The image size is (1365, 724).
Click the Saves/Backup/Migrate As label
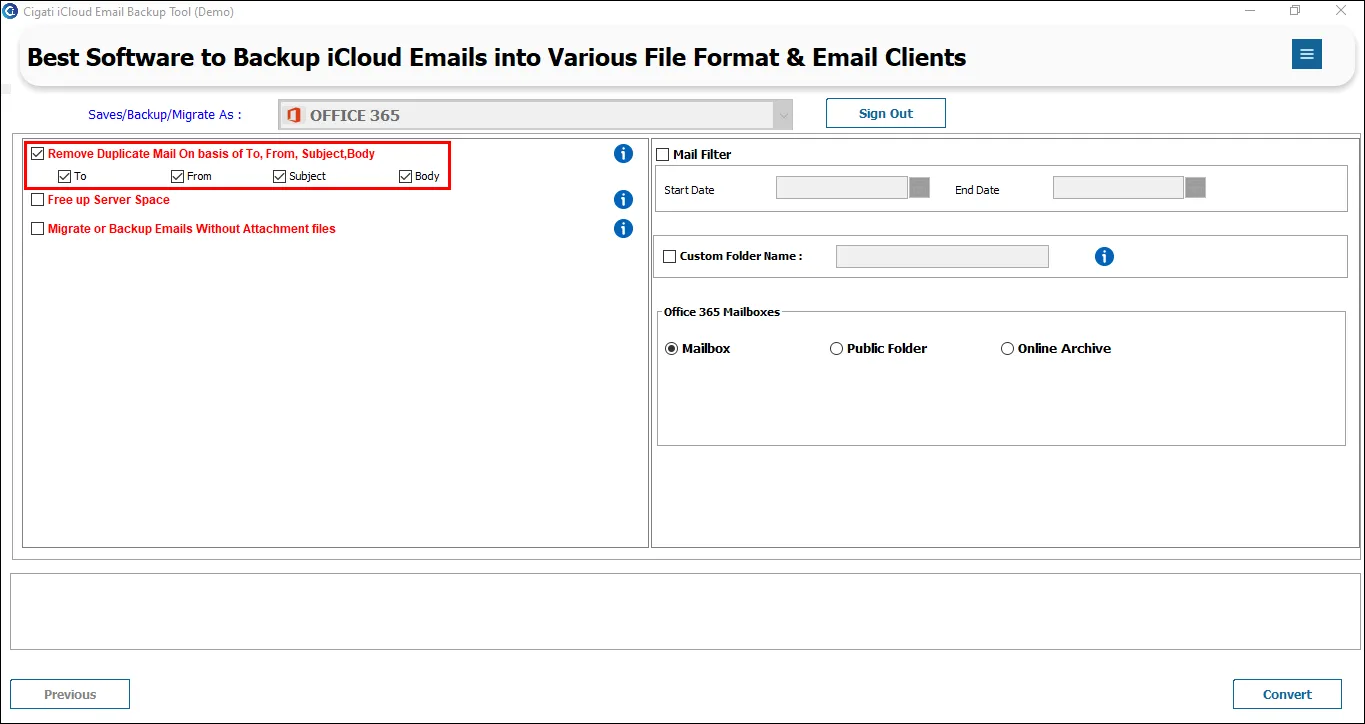coord(165,115)
